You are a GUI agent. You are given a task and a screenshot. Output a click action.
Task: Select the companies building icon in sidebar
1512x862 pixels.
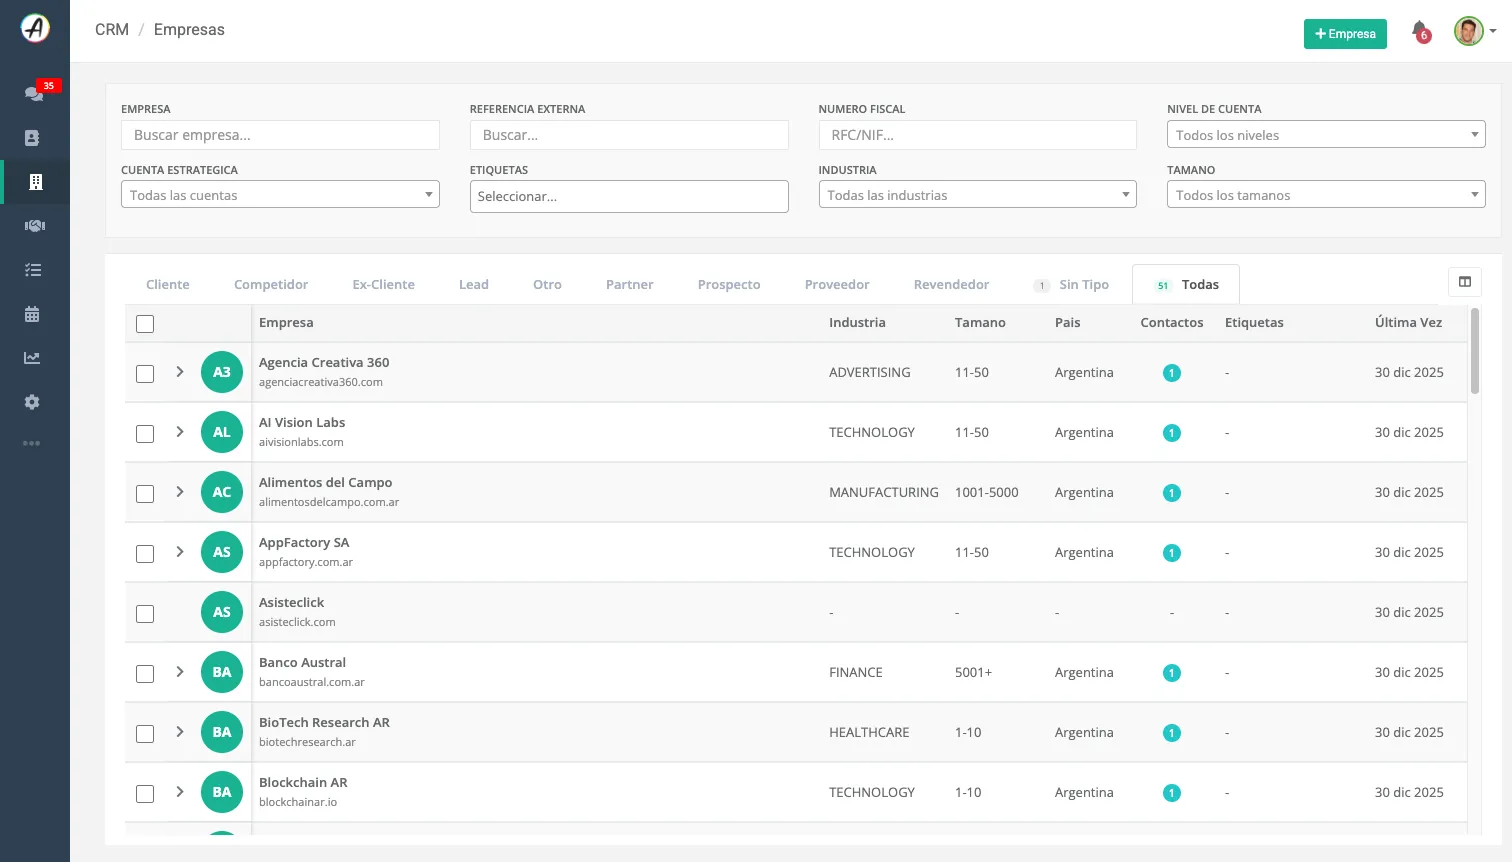[x=35, y=182]
